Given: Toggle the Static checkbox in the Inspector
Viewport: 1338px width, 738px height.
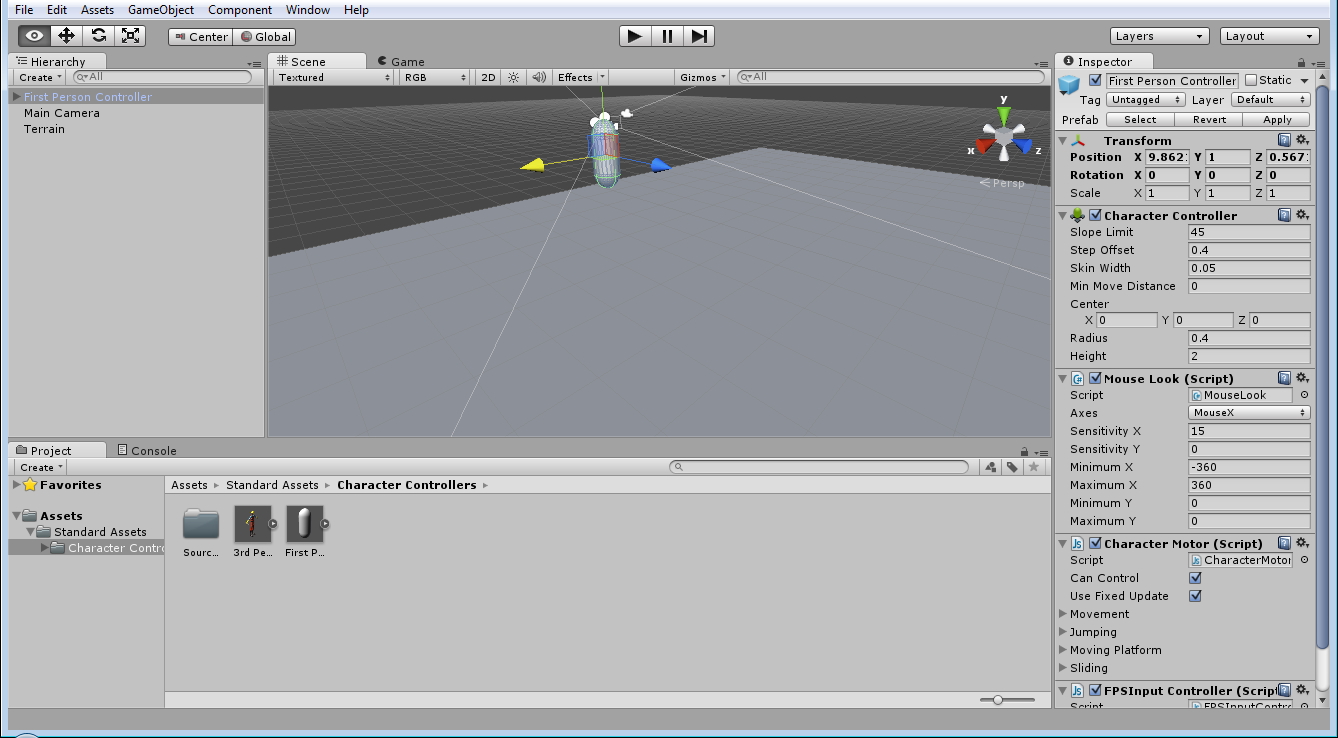Looking at the screenshot, I should click(1249, 80).
